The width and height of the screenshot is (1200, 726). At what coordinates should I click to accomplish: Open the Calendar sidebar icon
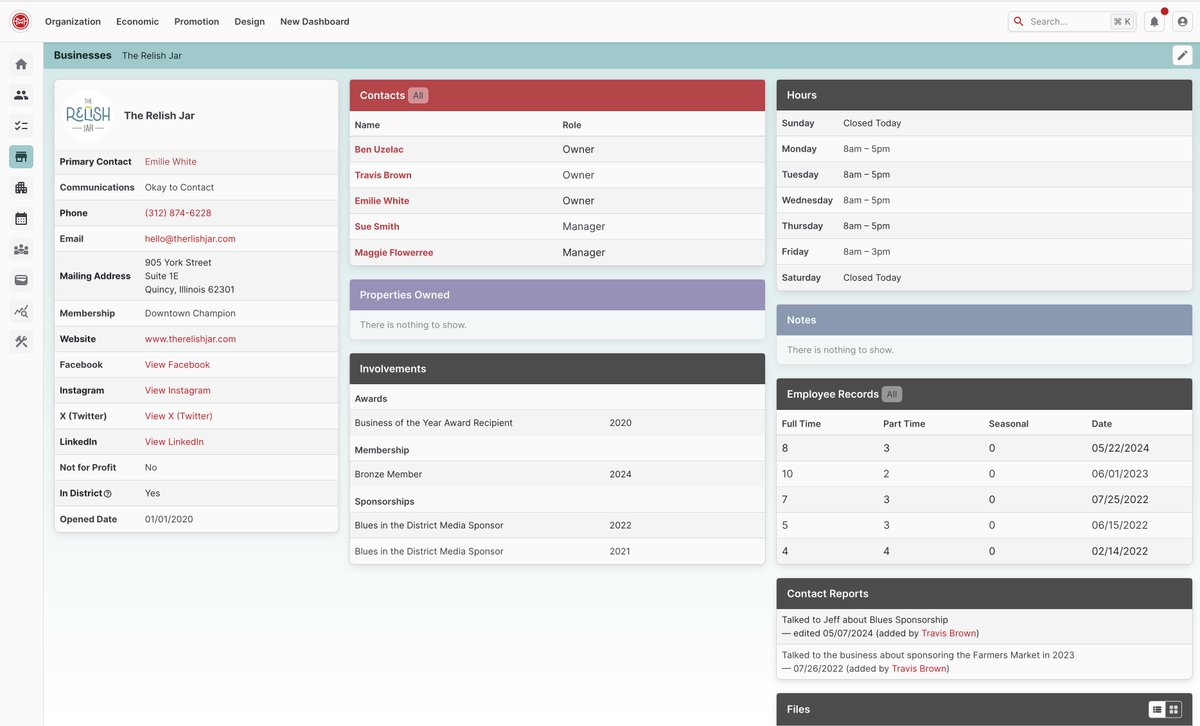click(21, 219)
